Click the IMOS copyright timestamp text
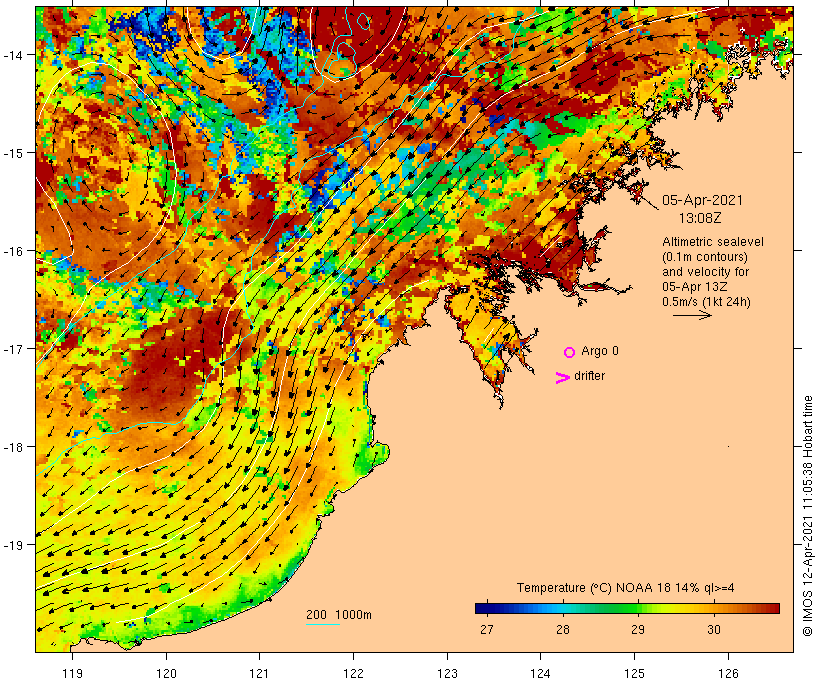Viewport: 820px width, 680px height. [x=808, y=516]
